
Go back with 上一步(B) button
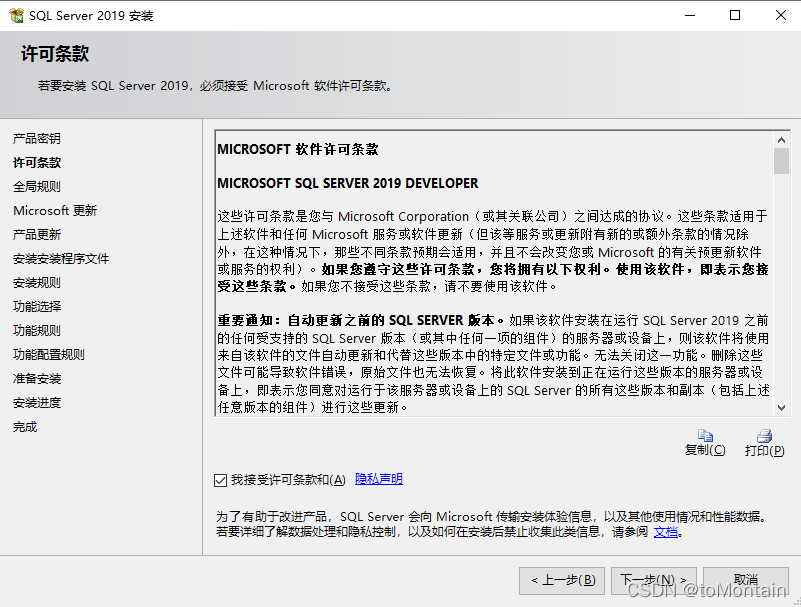pyautogui.click(x=562, y=580)
